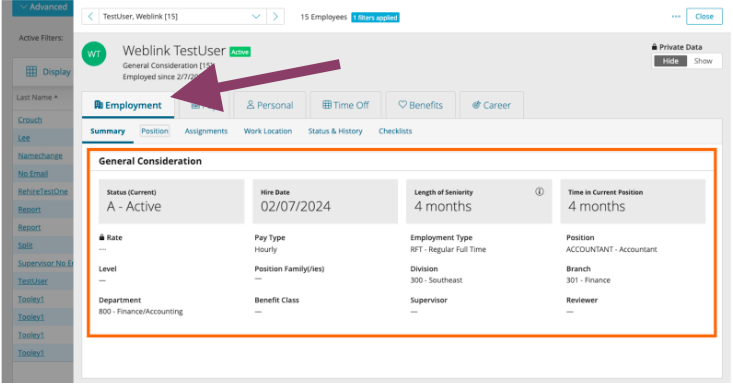Open the Employment tab
733x386 pixels.
point(128,105)
